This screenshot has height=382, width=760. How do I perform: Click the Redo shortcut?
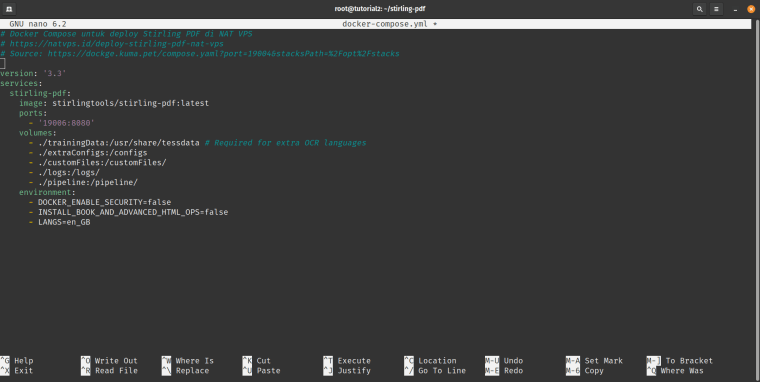coord(504,371)
